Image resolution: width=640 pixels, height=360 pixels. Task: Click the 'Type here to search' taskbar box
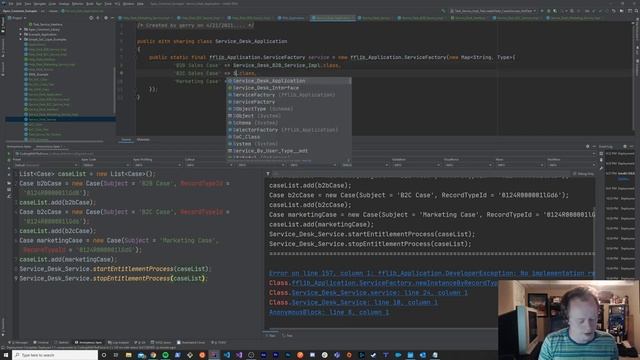point(55,355)
